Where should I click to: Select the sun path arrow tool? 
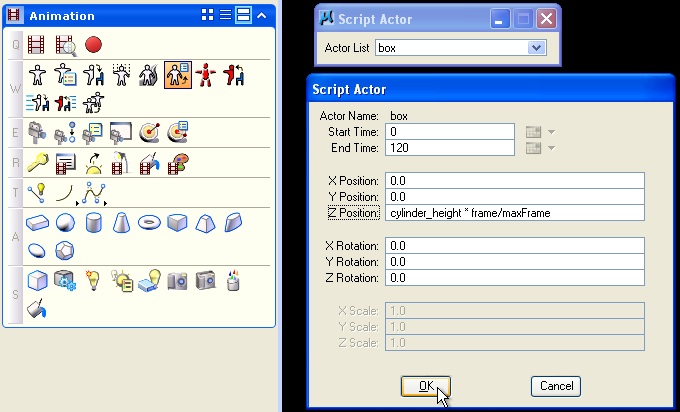tap(93, 163)
